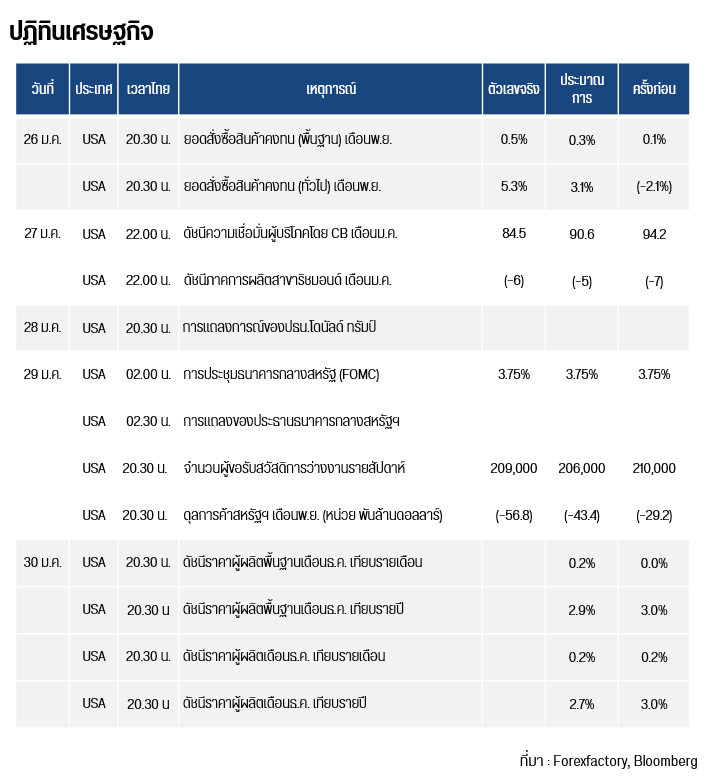Click the ประมาณการ column header
This screenshot has height=779, width=706.
[x=581, y=89]
